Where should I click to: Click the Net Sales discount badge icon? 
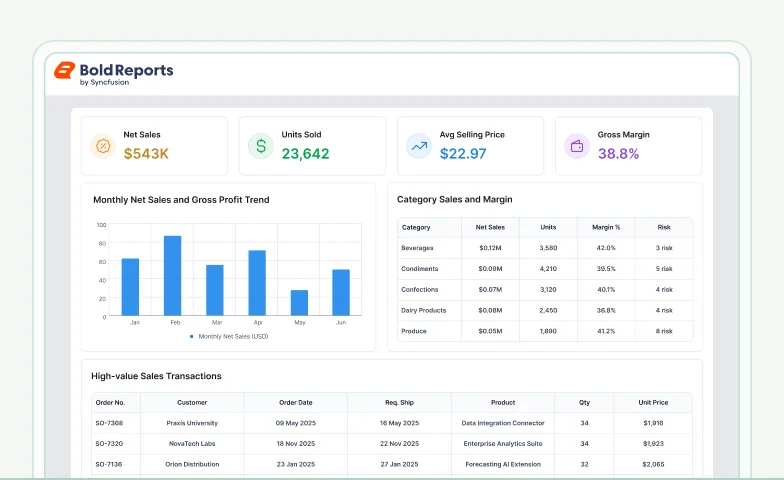coord(103,146)
